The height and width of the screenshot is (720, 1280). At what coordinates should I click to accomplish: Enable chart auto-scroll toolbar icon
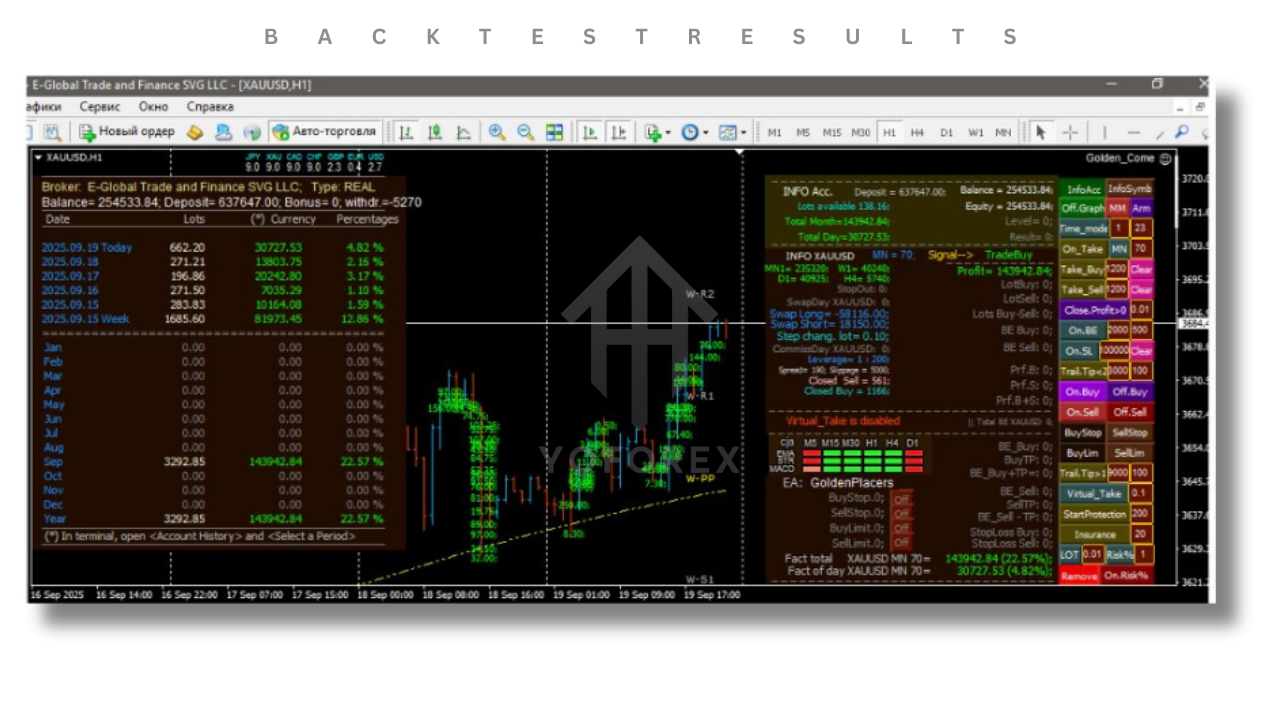point(590,132)
